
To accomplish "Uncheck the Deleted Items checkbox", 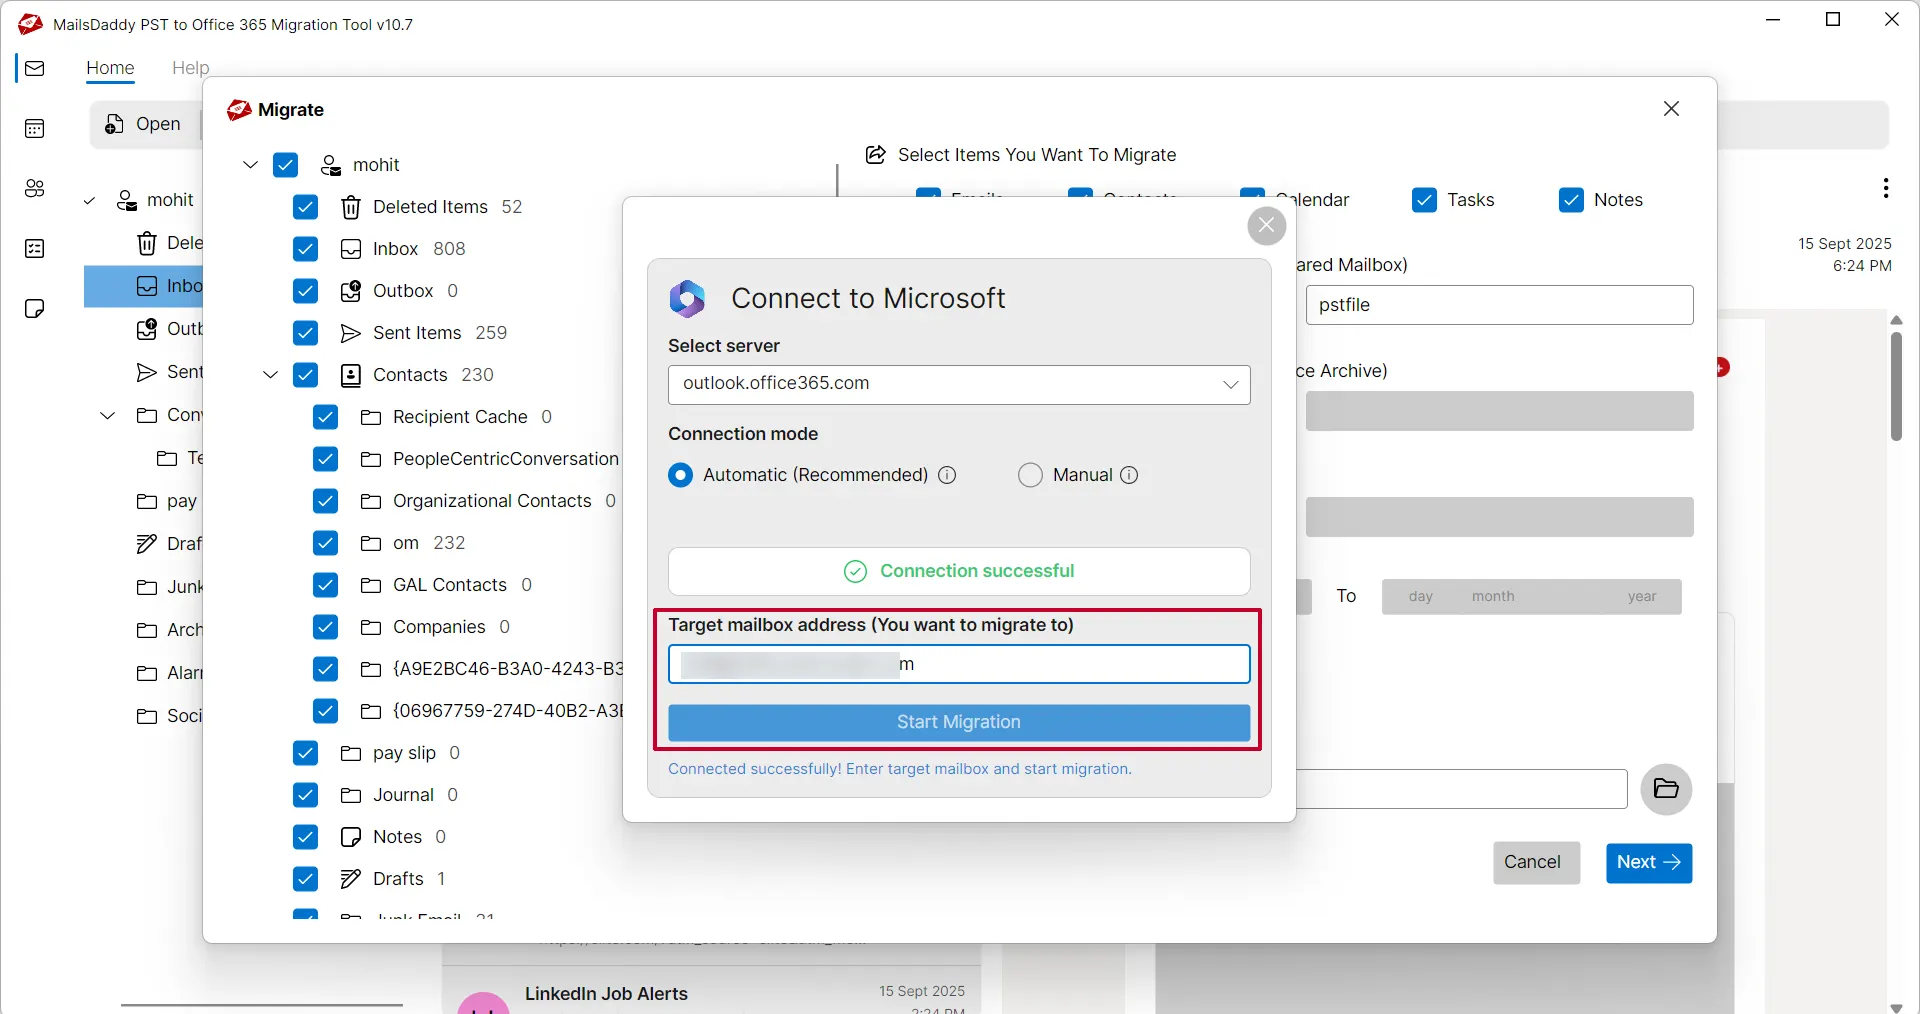I will pyautogui.click(x=306, y=207).
